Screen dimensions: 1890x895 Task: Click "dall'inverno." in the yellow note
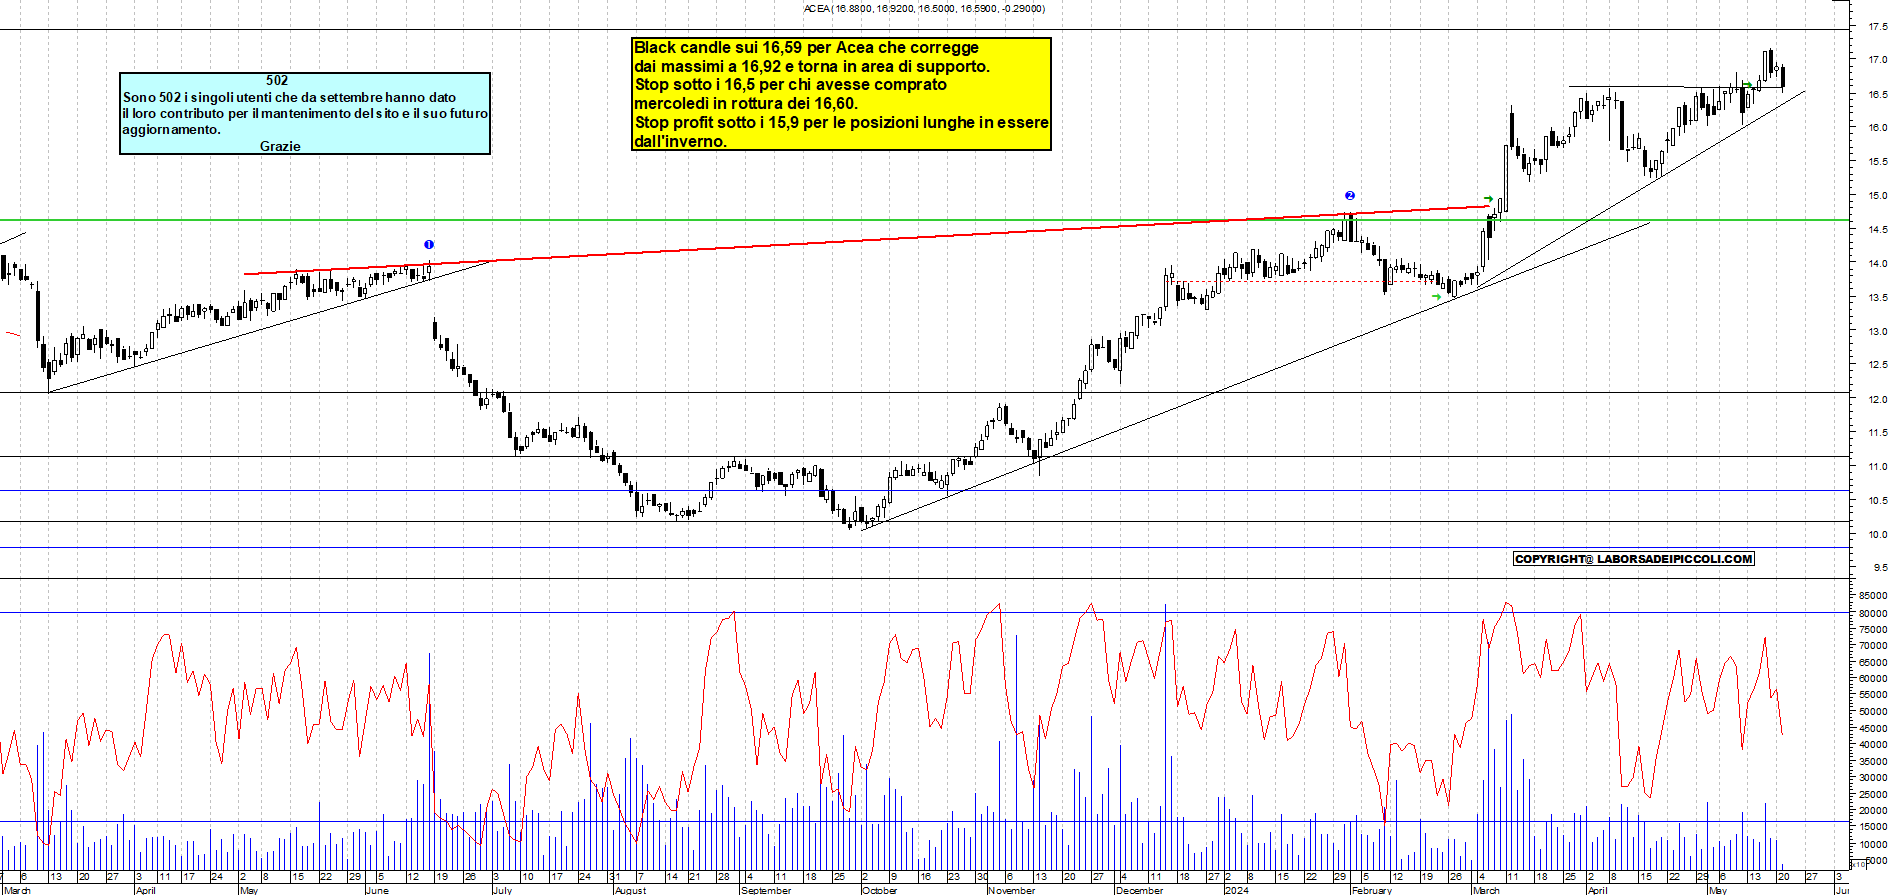click(680, 141)
